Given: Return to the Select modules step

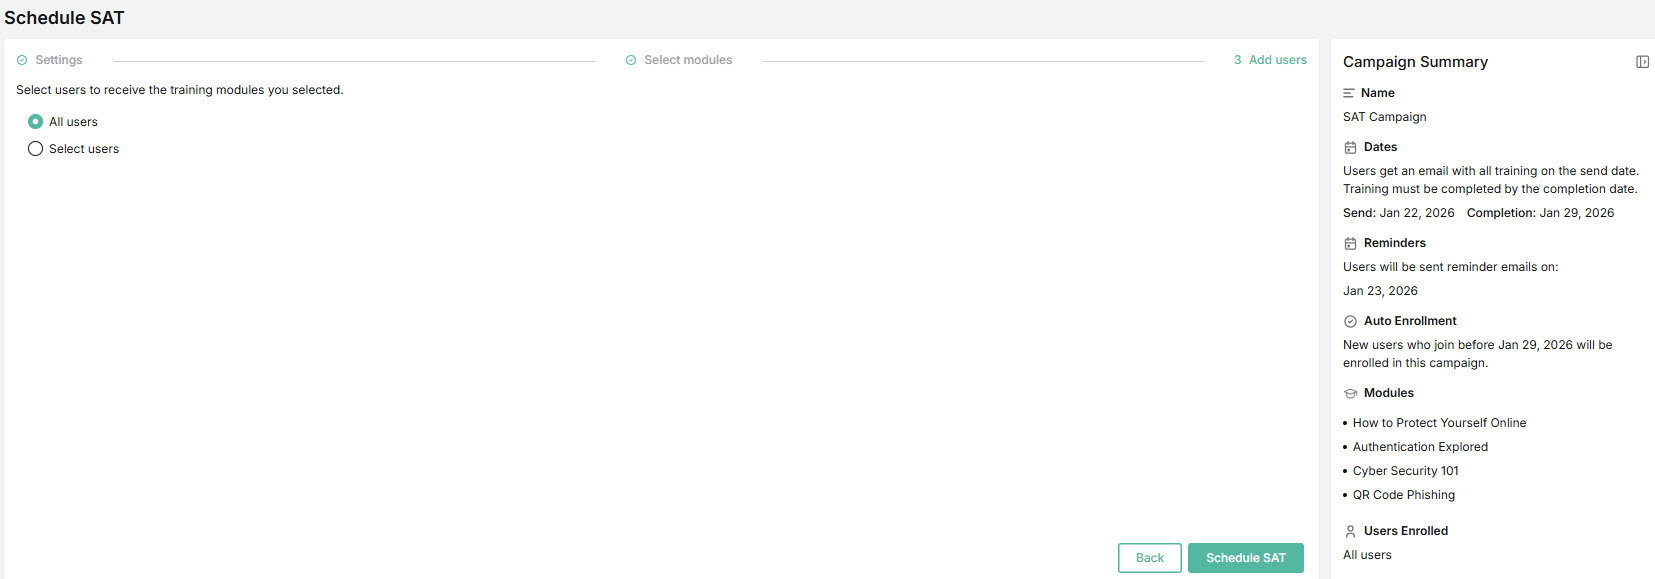Looking at the screenshot, I should [x=688, y=60].
